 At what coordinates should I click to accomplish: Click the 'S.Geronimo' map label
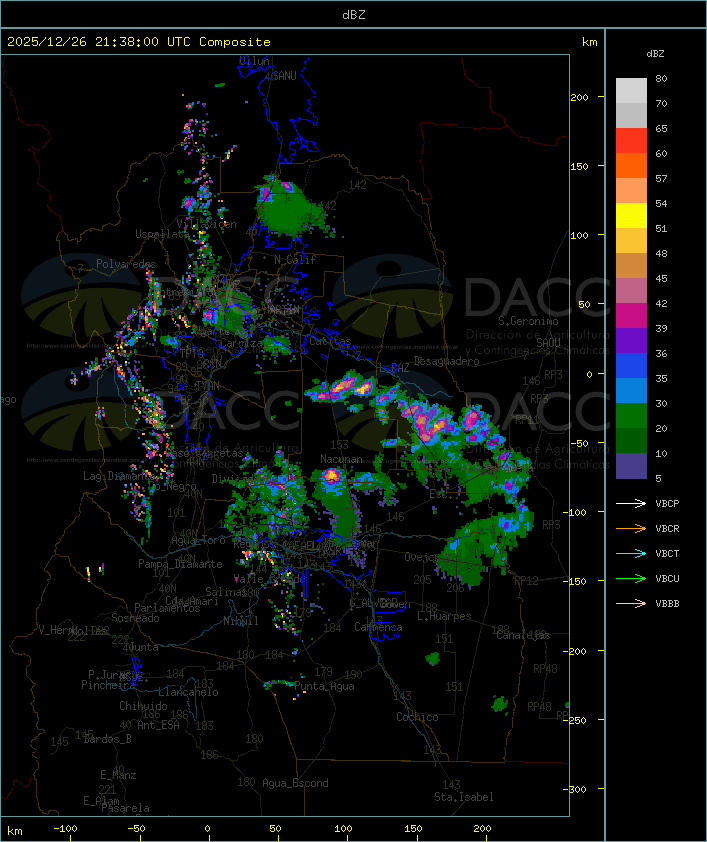[x=528, y=321]
